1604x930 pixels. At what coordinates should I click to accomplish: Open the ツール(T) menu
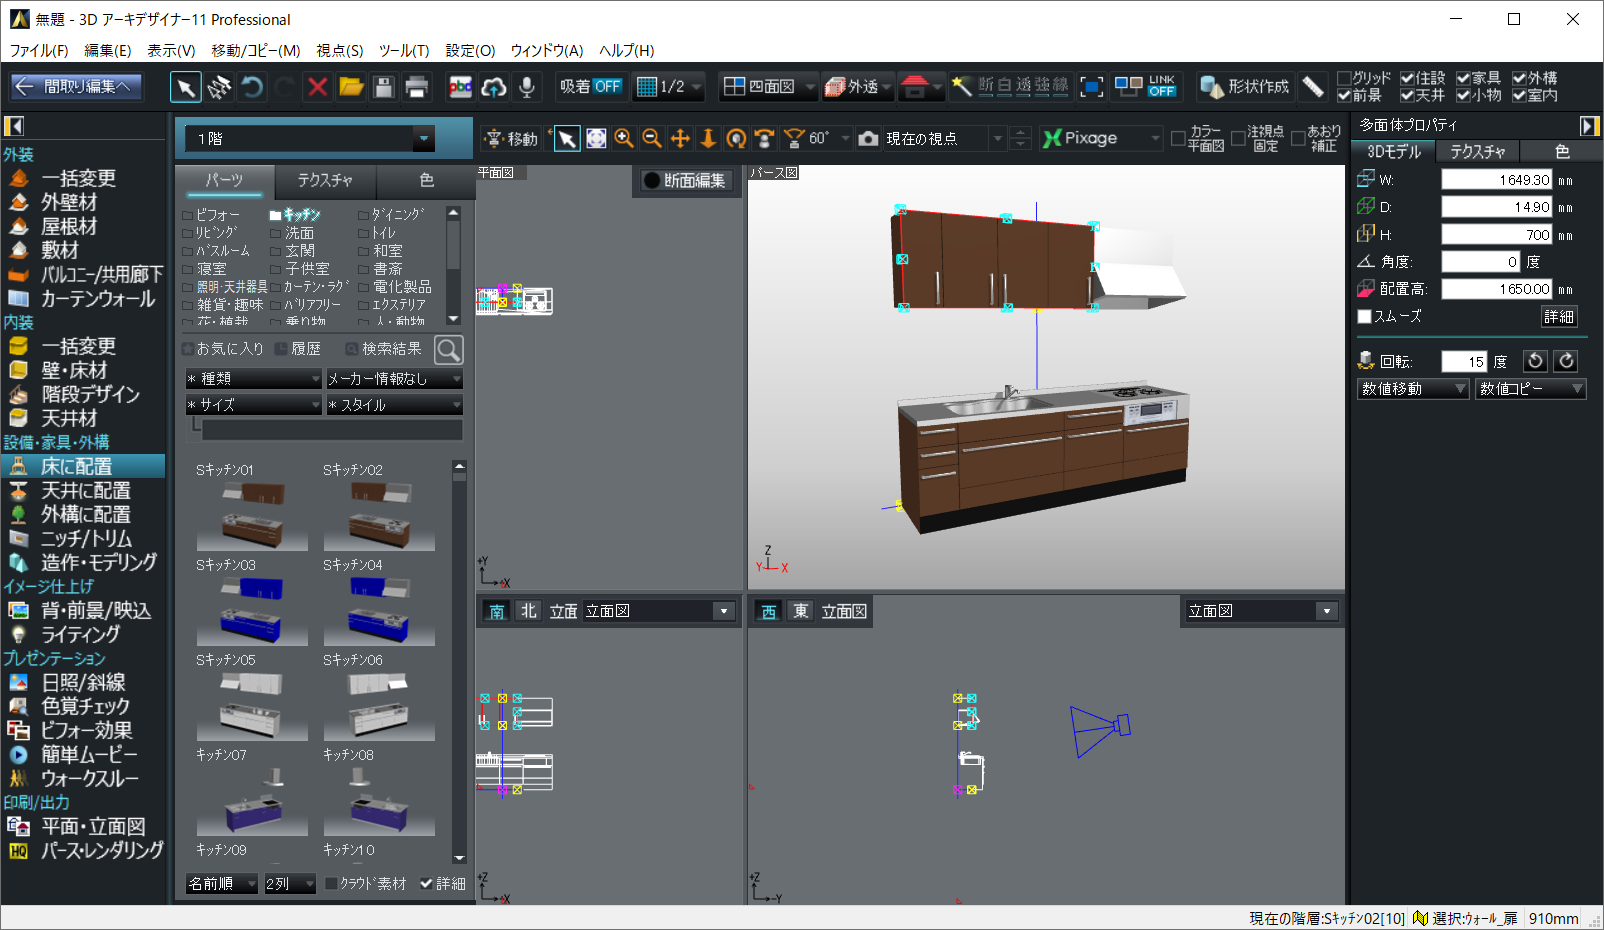404,50
